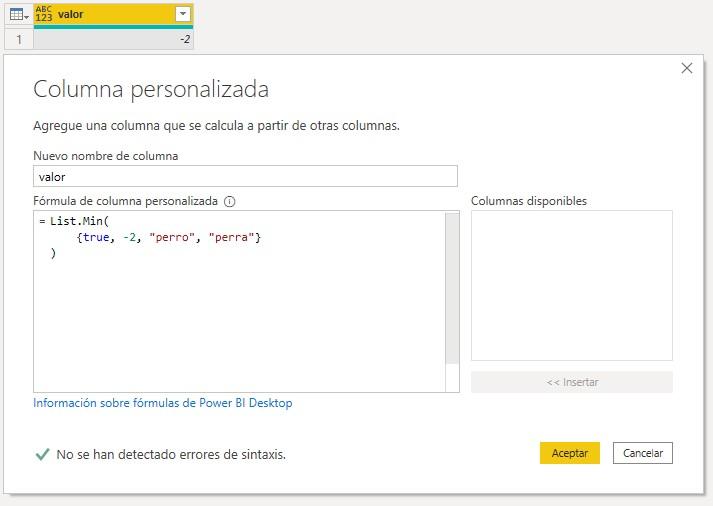Click the green syntax check mark icon

point(42,454)
